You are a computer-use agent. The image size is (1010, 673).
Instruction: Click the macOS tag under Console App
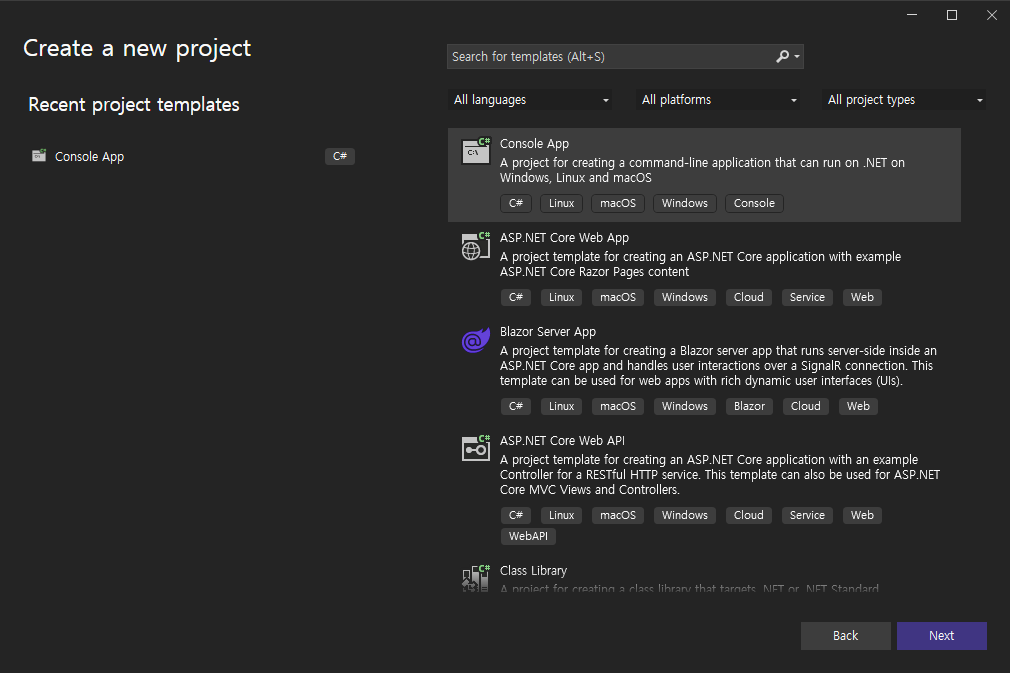tap(618, 203)
